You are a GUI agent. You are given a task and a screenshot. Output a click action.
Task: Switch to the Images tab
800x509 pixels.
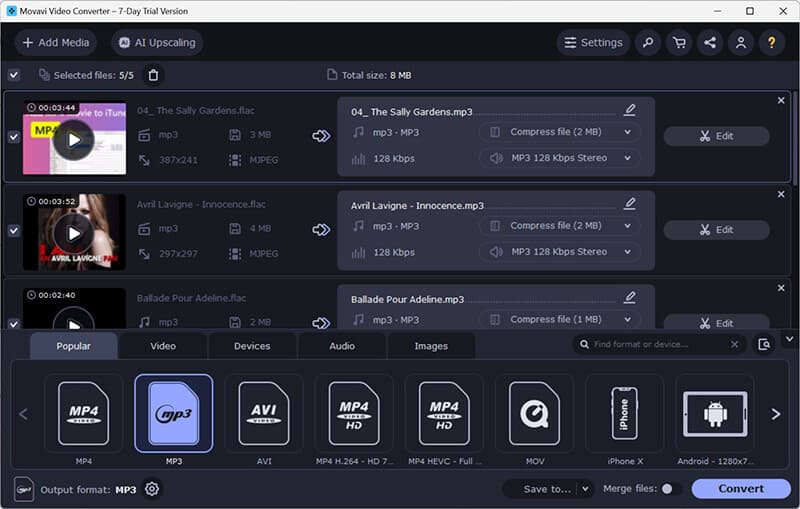[x=431, y=346]
